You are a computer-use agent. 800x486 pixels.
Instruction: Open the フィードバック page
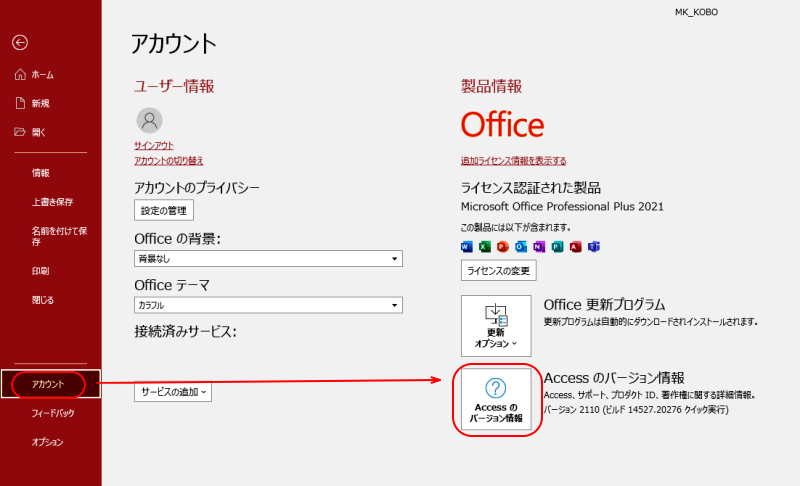pyautogui.click(x=51, y=413)
